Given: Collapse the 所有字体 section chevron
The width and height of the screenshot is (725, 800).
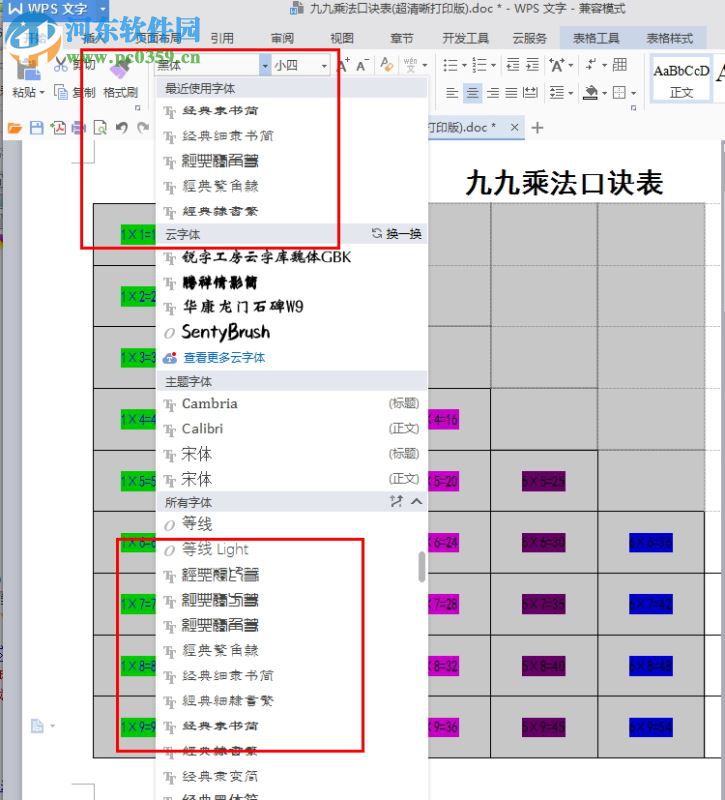Looking at the screenshot, I should click(416, 502).
